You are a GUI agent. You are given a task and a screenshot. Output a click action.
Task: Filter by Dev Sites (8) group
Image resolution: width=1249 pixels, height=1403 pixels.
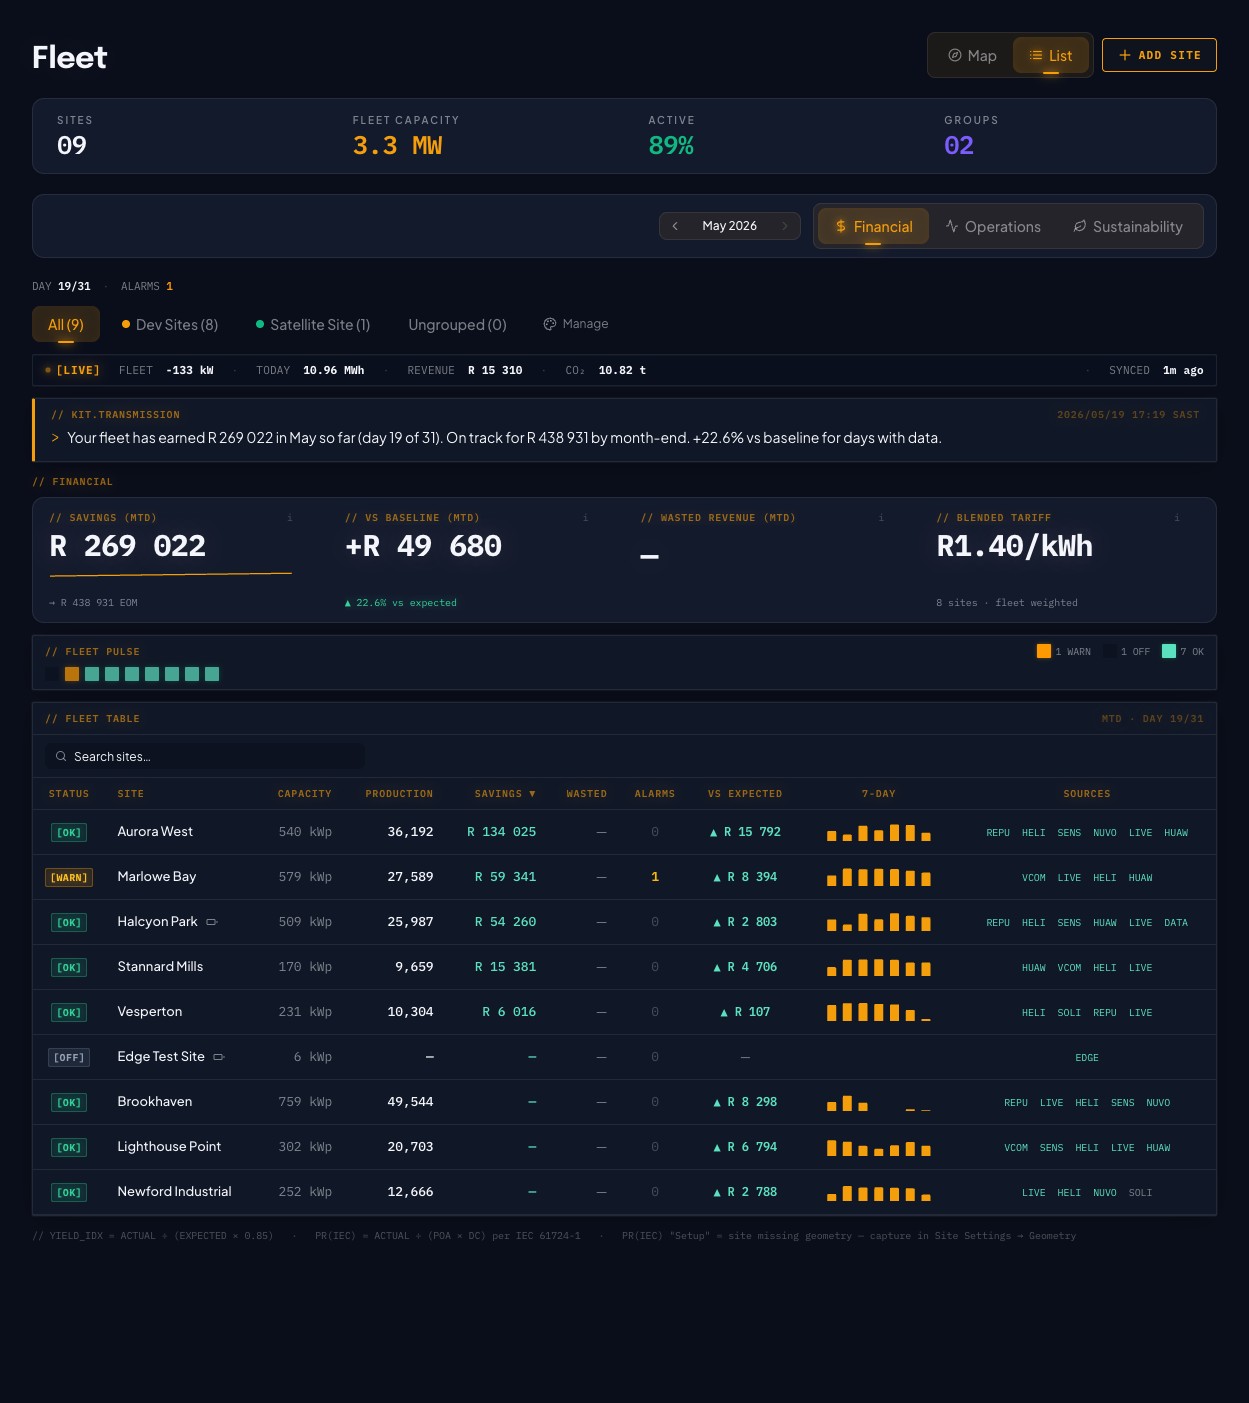[x=169, y=325]
